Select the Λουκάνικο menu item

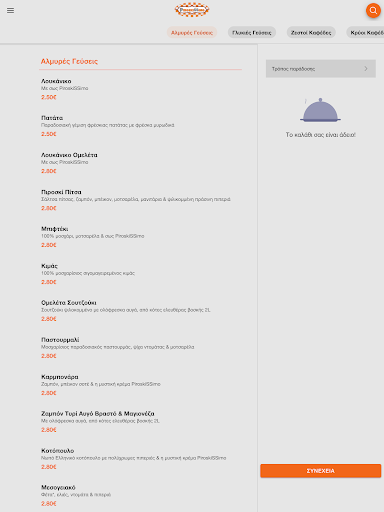[x=140, y=89]
